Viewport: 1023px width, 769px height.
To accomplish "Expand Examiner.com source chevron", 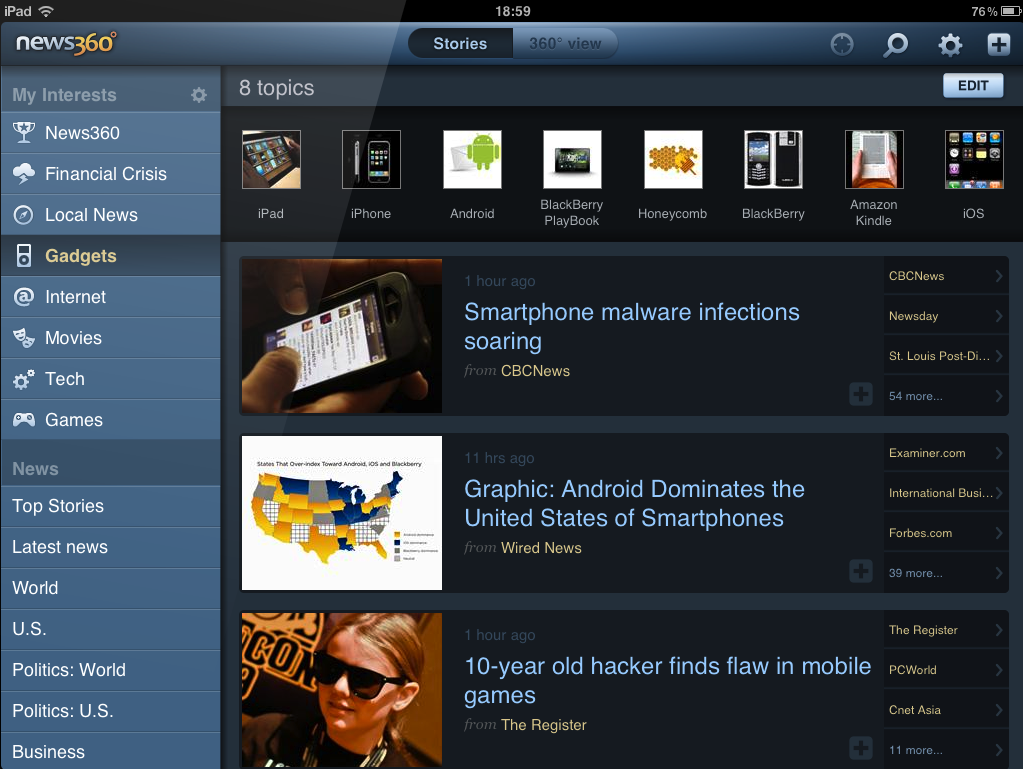I will [x=998, y=453].
